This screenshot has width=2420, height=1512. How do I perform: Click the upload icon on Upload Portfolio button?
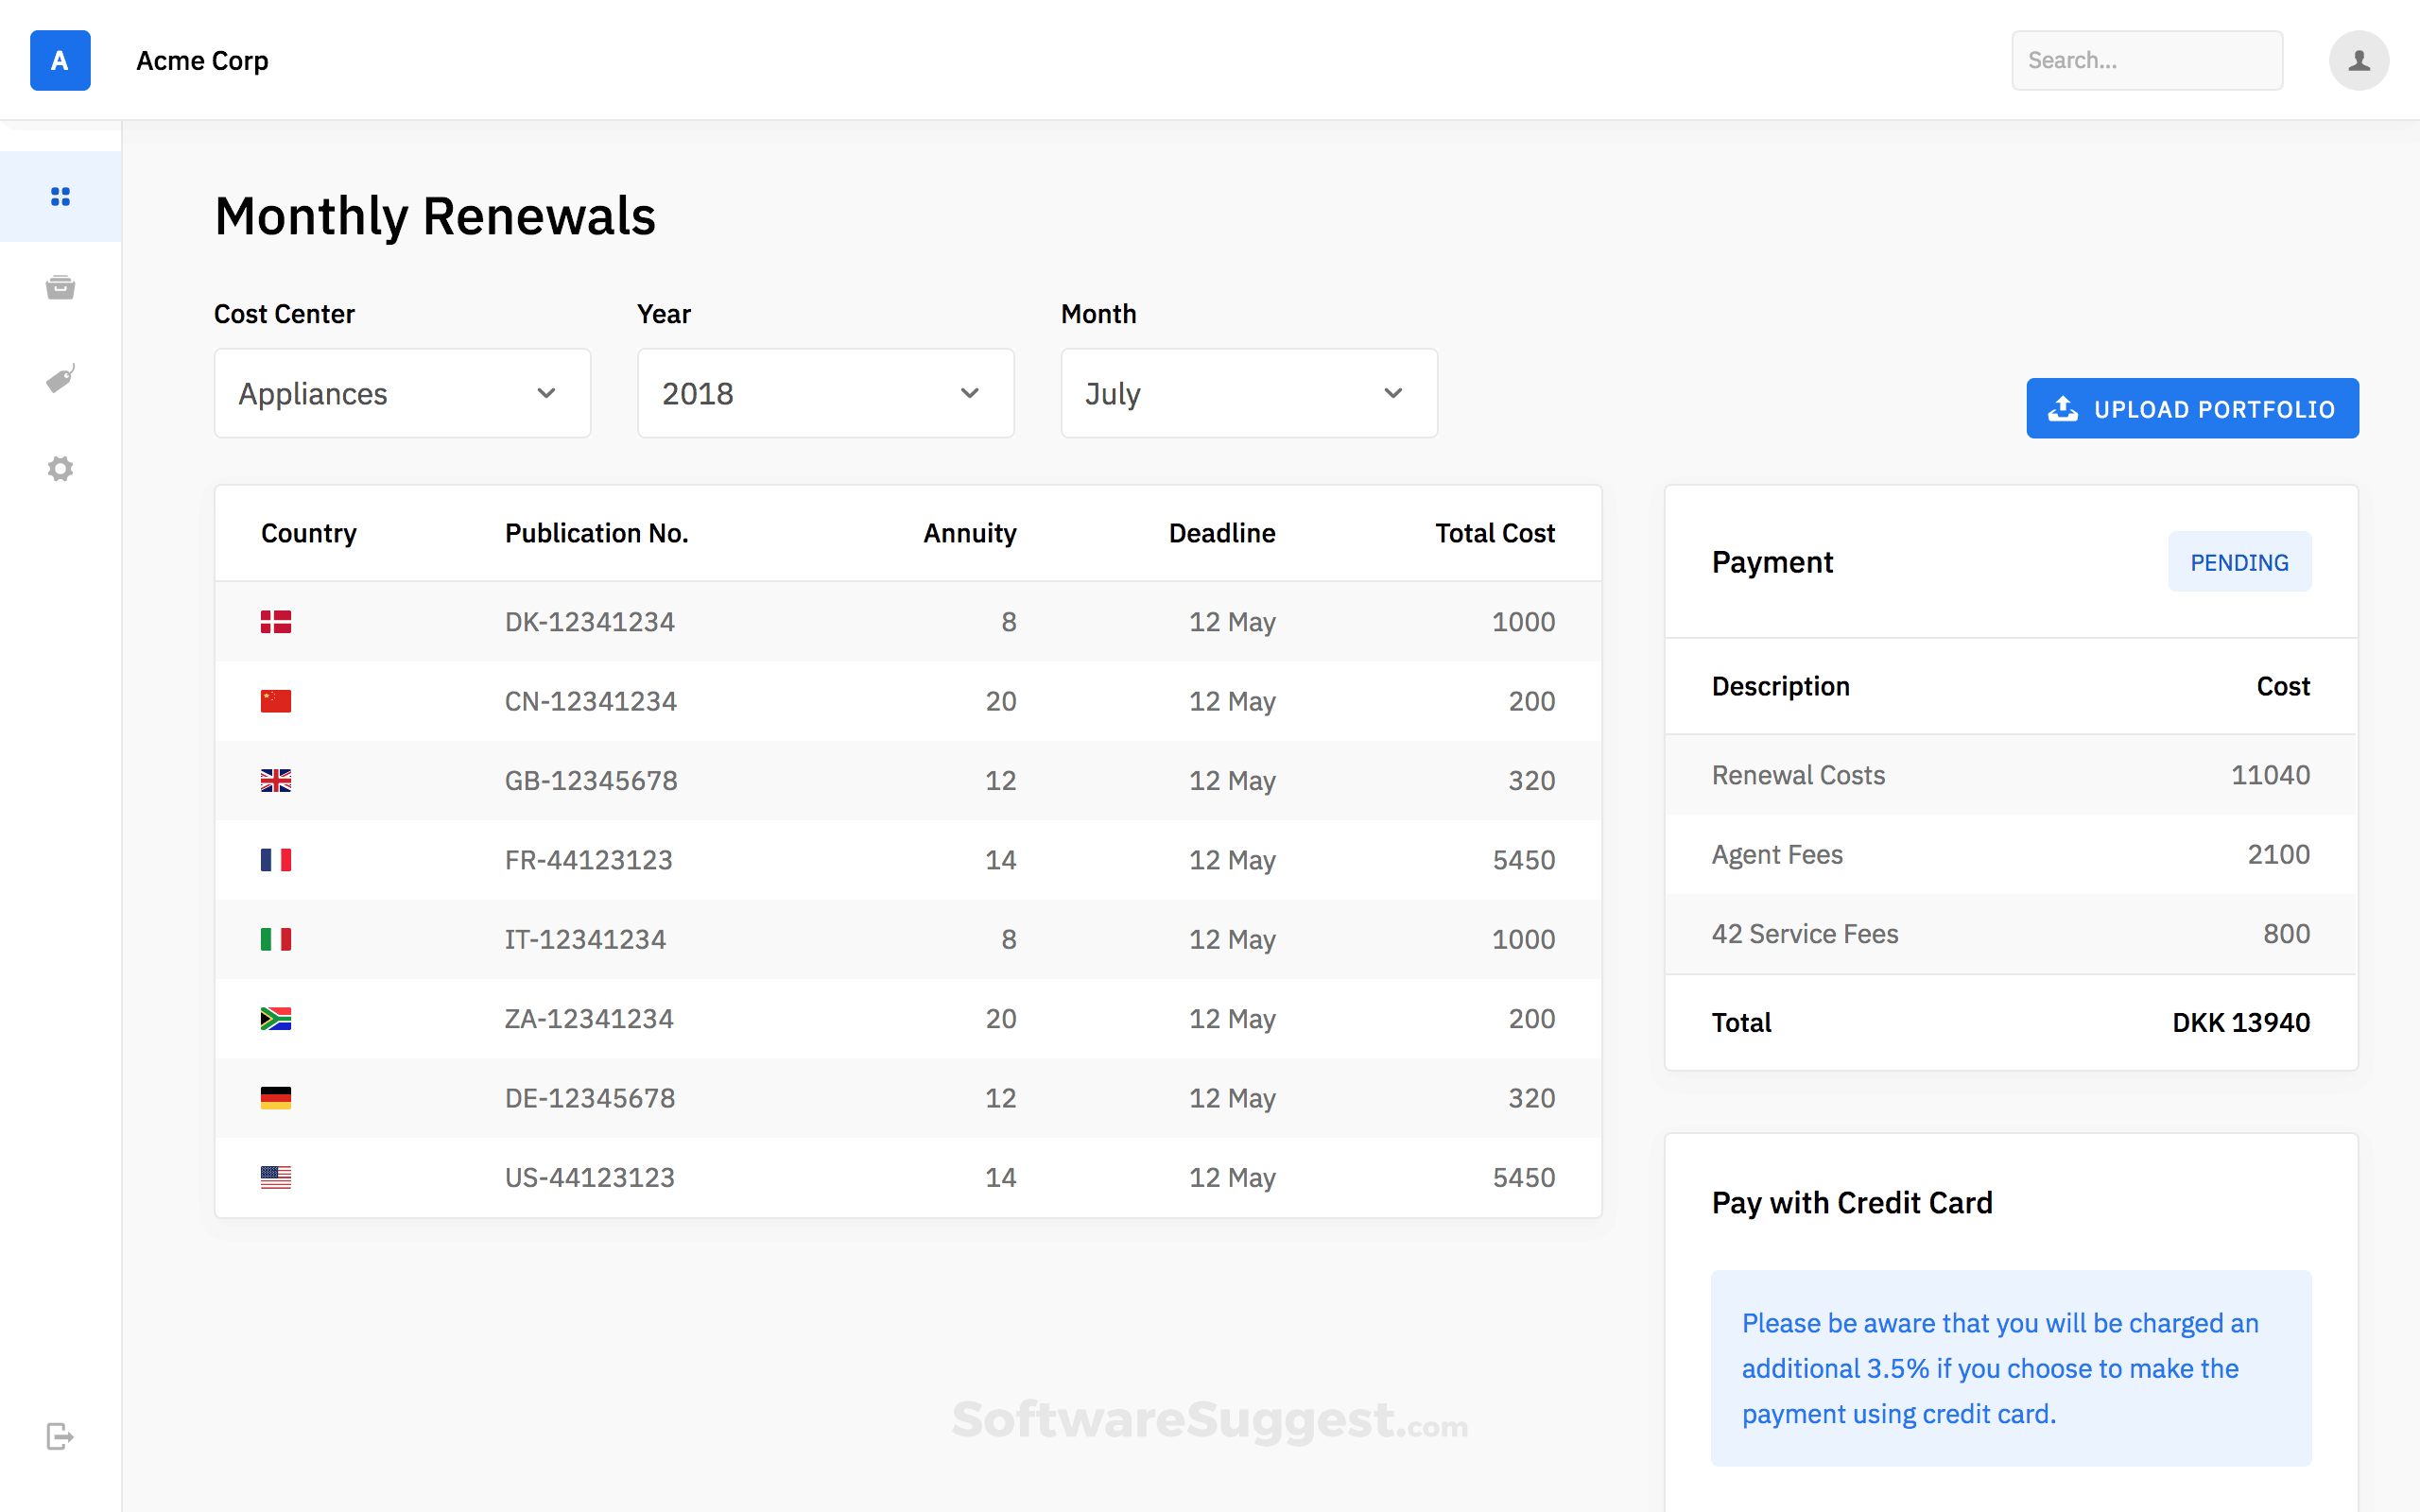click(x=2062, y=408)
